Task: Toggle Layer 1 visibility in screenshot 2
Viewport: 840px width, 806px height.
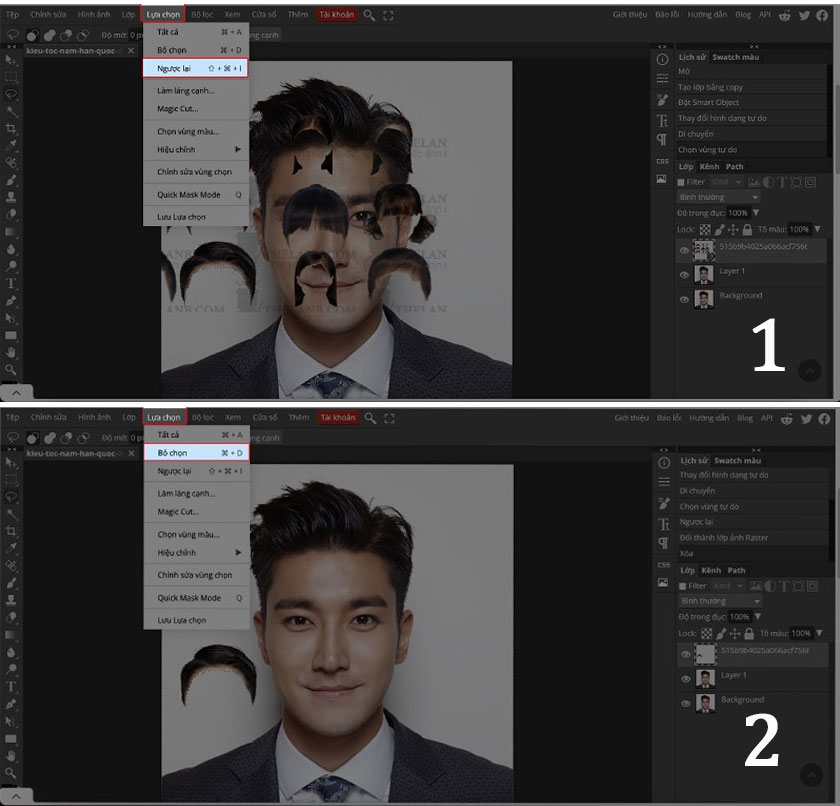Action: coord(685,679)
